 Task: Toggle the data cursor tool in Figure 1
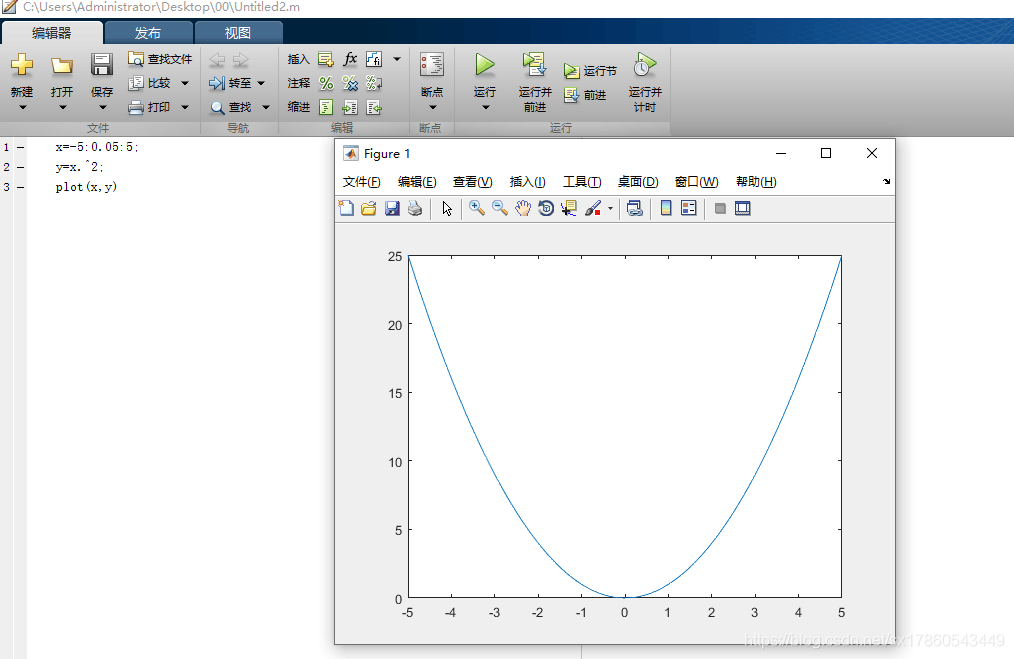(569, 208)
